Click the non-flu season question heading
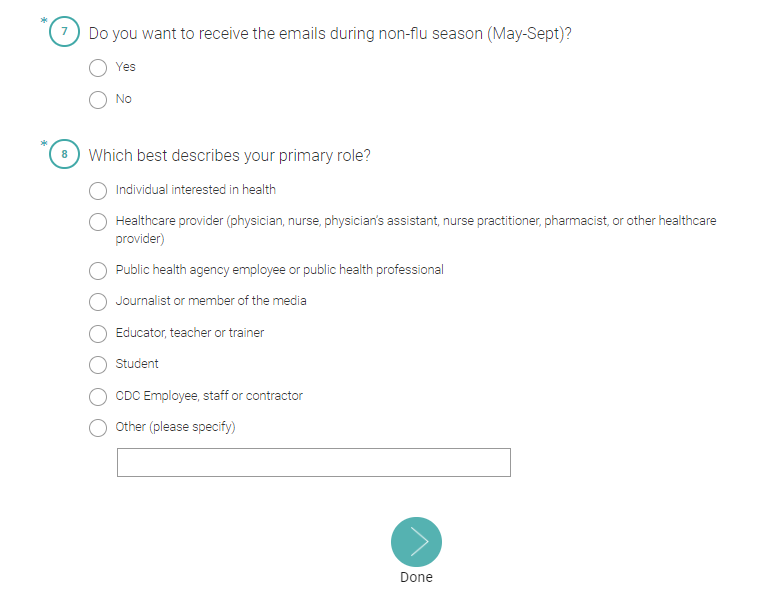Viewport: 760px width, 607px height. (x=330, y=33)
